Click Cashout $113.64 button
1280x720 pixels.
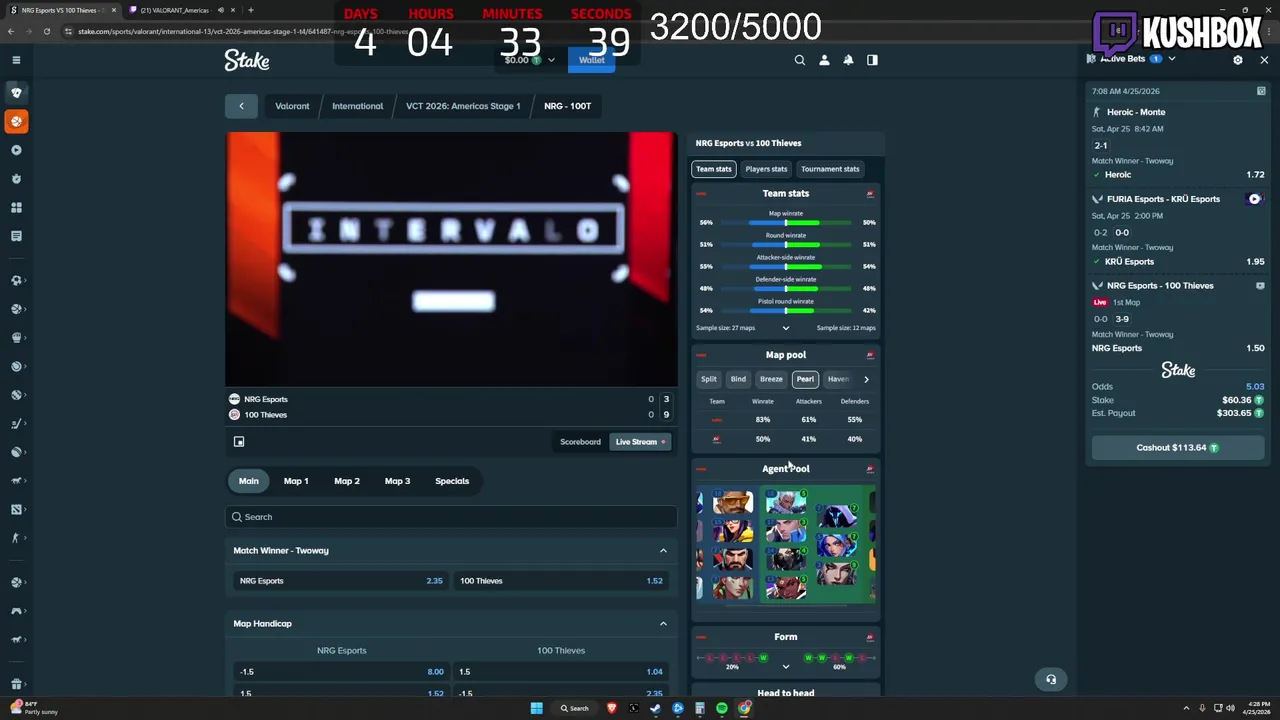[x=1178, y=448]
